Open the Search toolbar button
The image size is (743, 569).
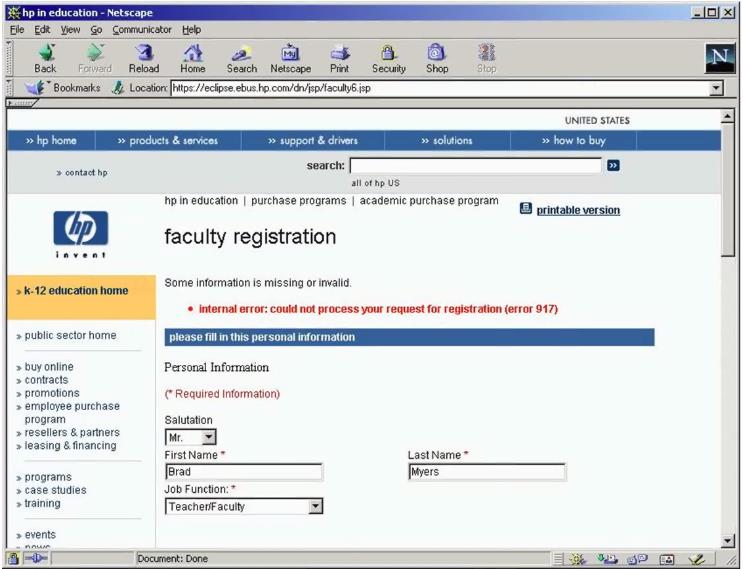pyautogui.click(x=242, y=58)
